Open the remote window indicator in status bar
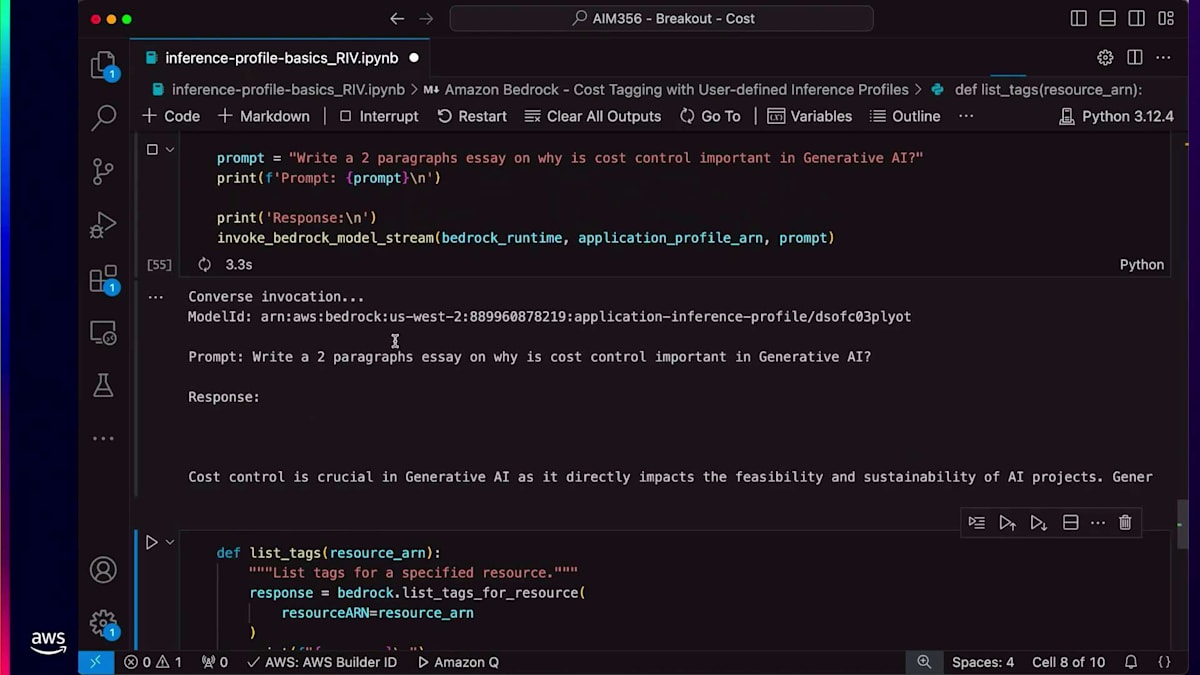Screen dimensions: 1200x675 pyautogui.click(x=96, y=662)
